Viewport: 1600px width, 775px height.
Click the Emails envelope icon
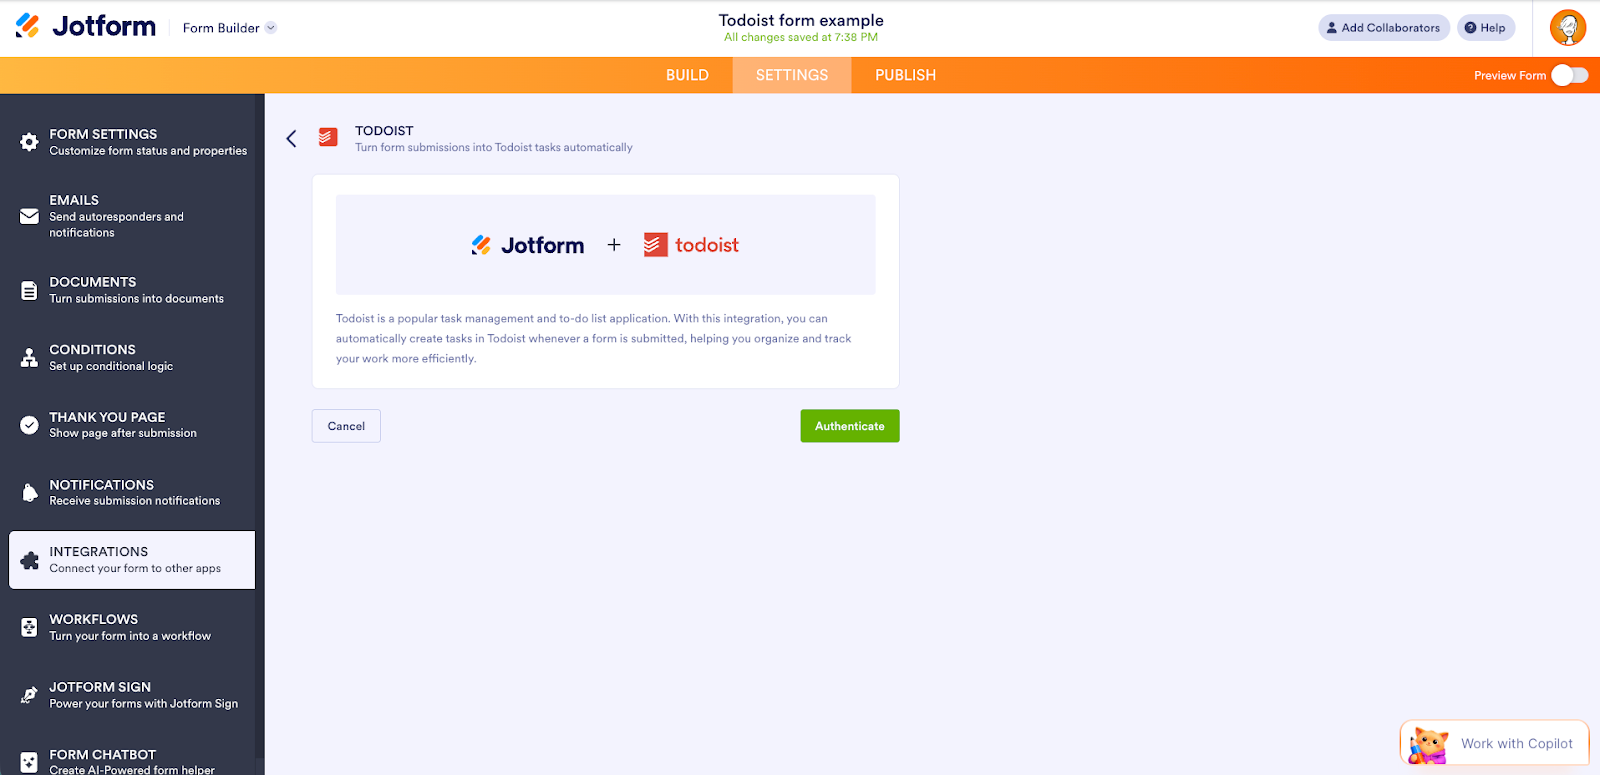tap(30, 216)
